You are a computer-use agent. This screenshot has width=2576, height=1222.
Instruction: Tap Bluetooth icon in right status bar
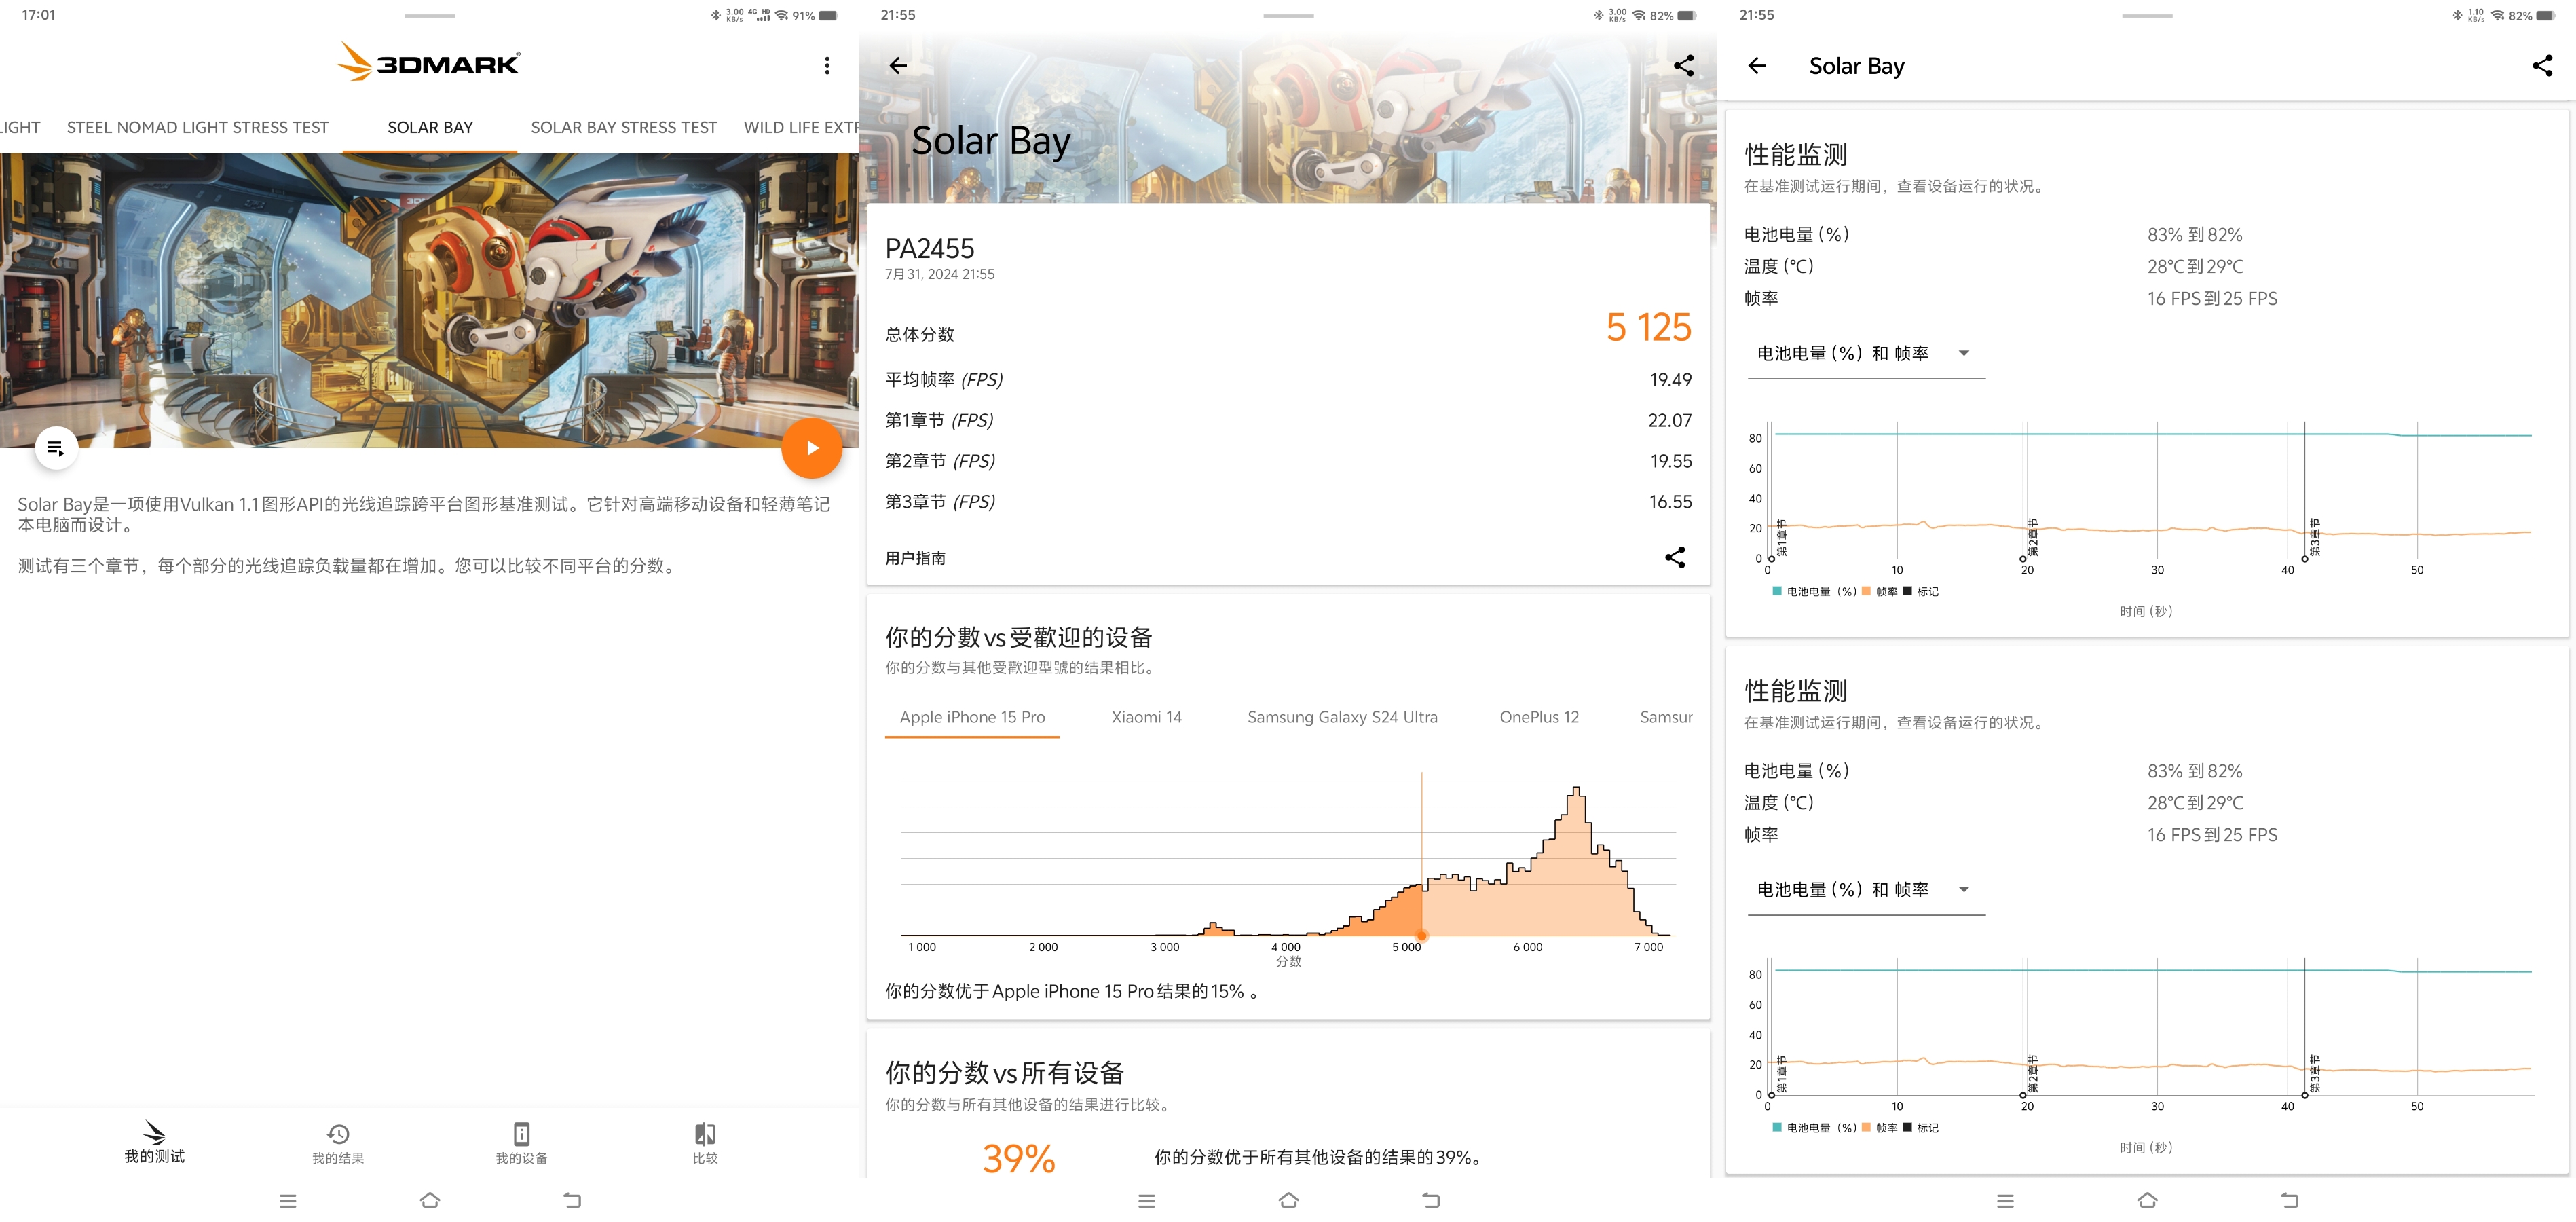click(x=2457, y=15)
